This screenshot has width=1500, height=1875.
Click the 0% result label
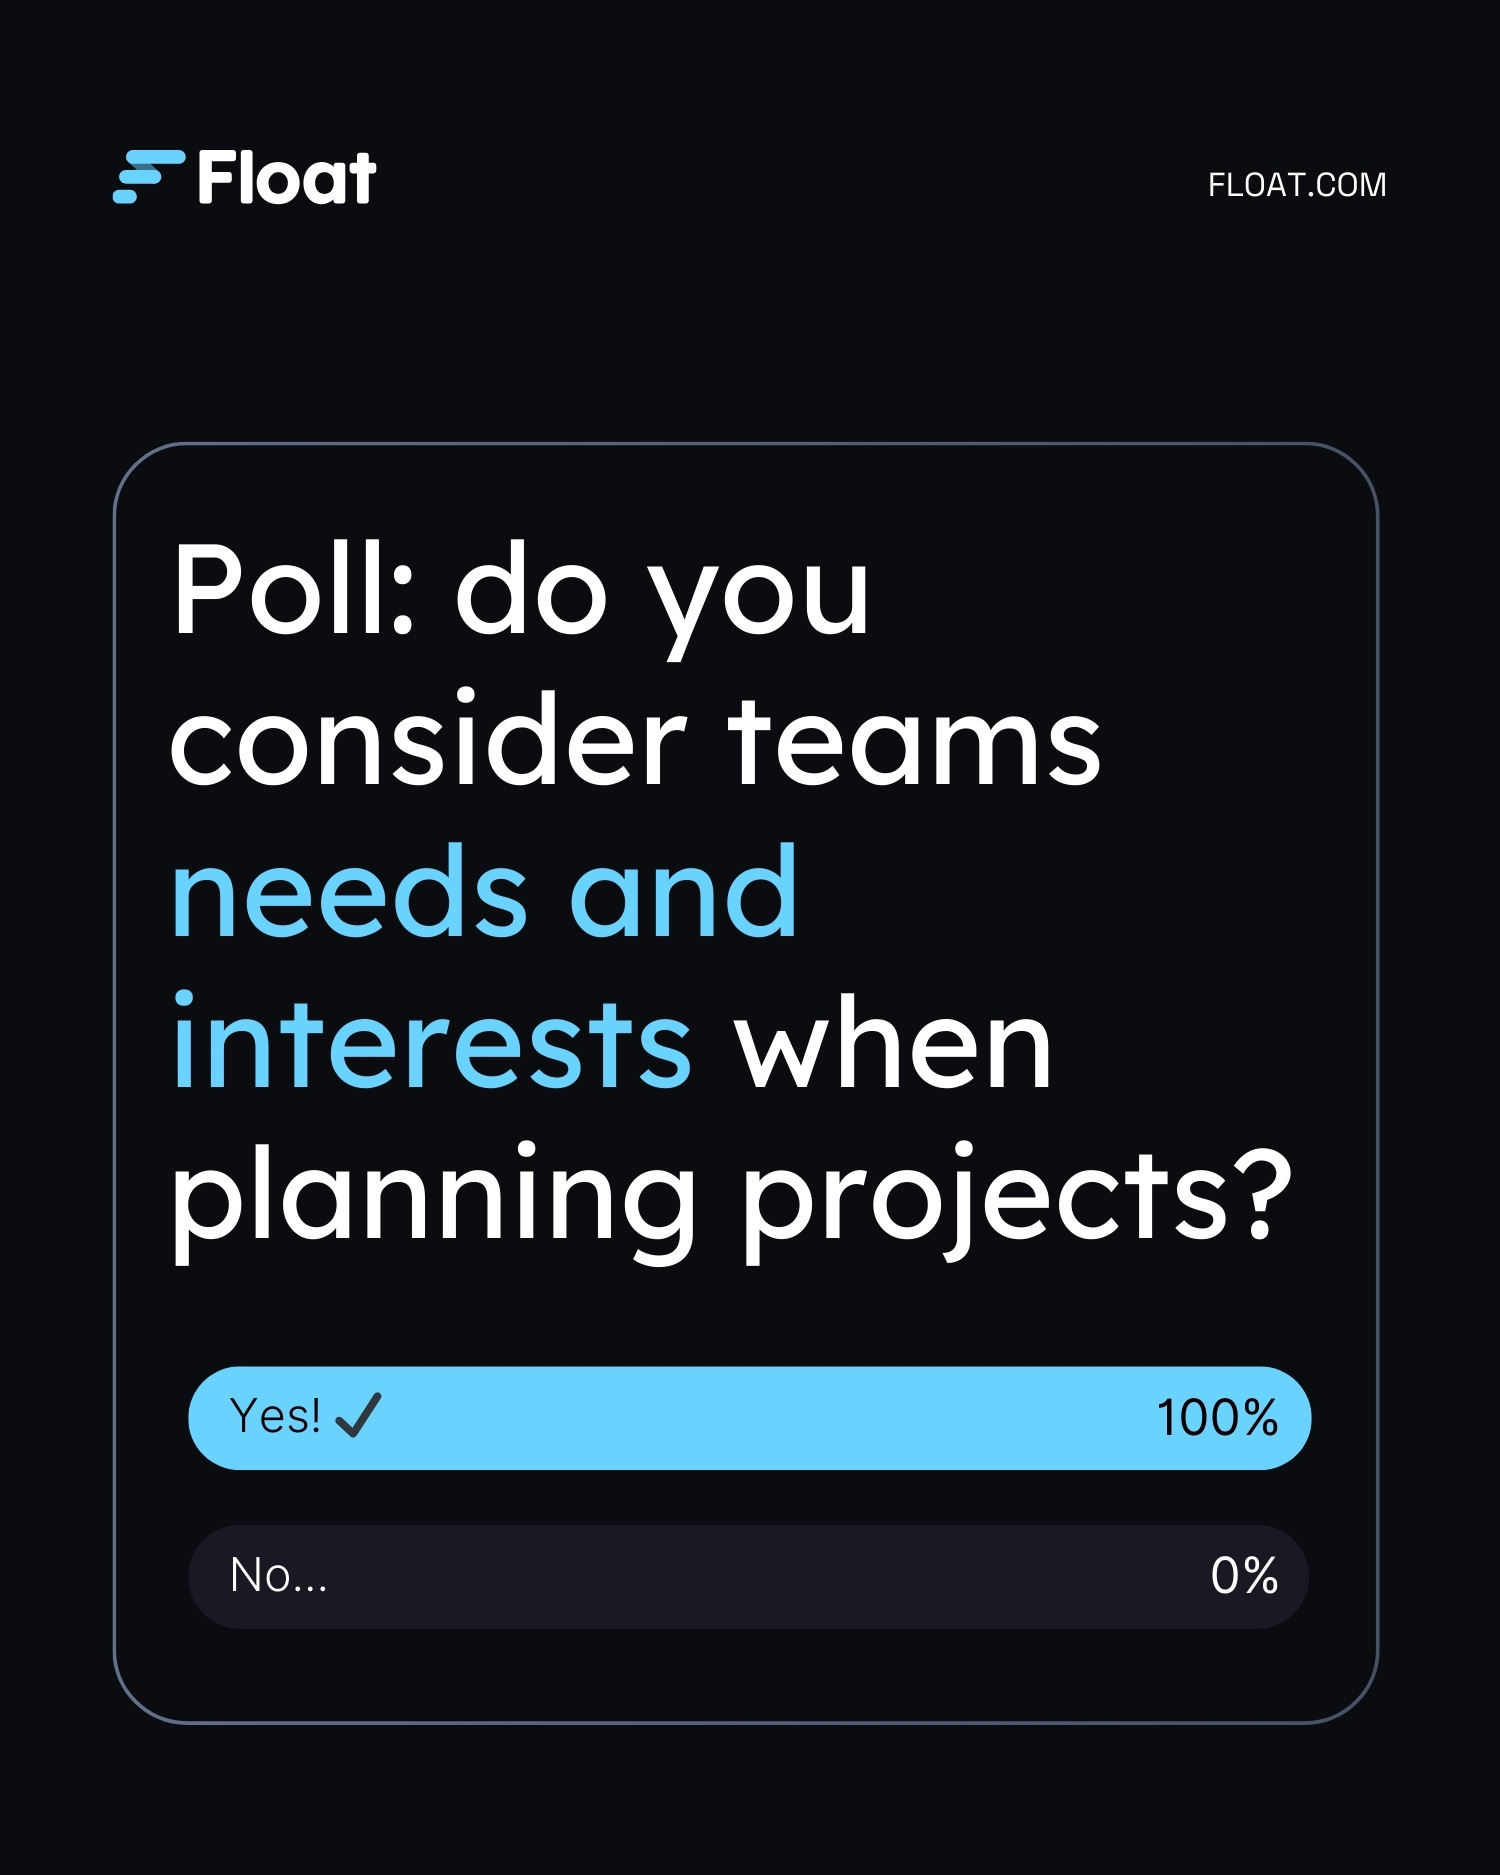(x=1244, y=1576)
